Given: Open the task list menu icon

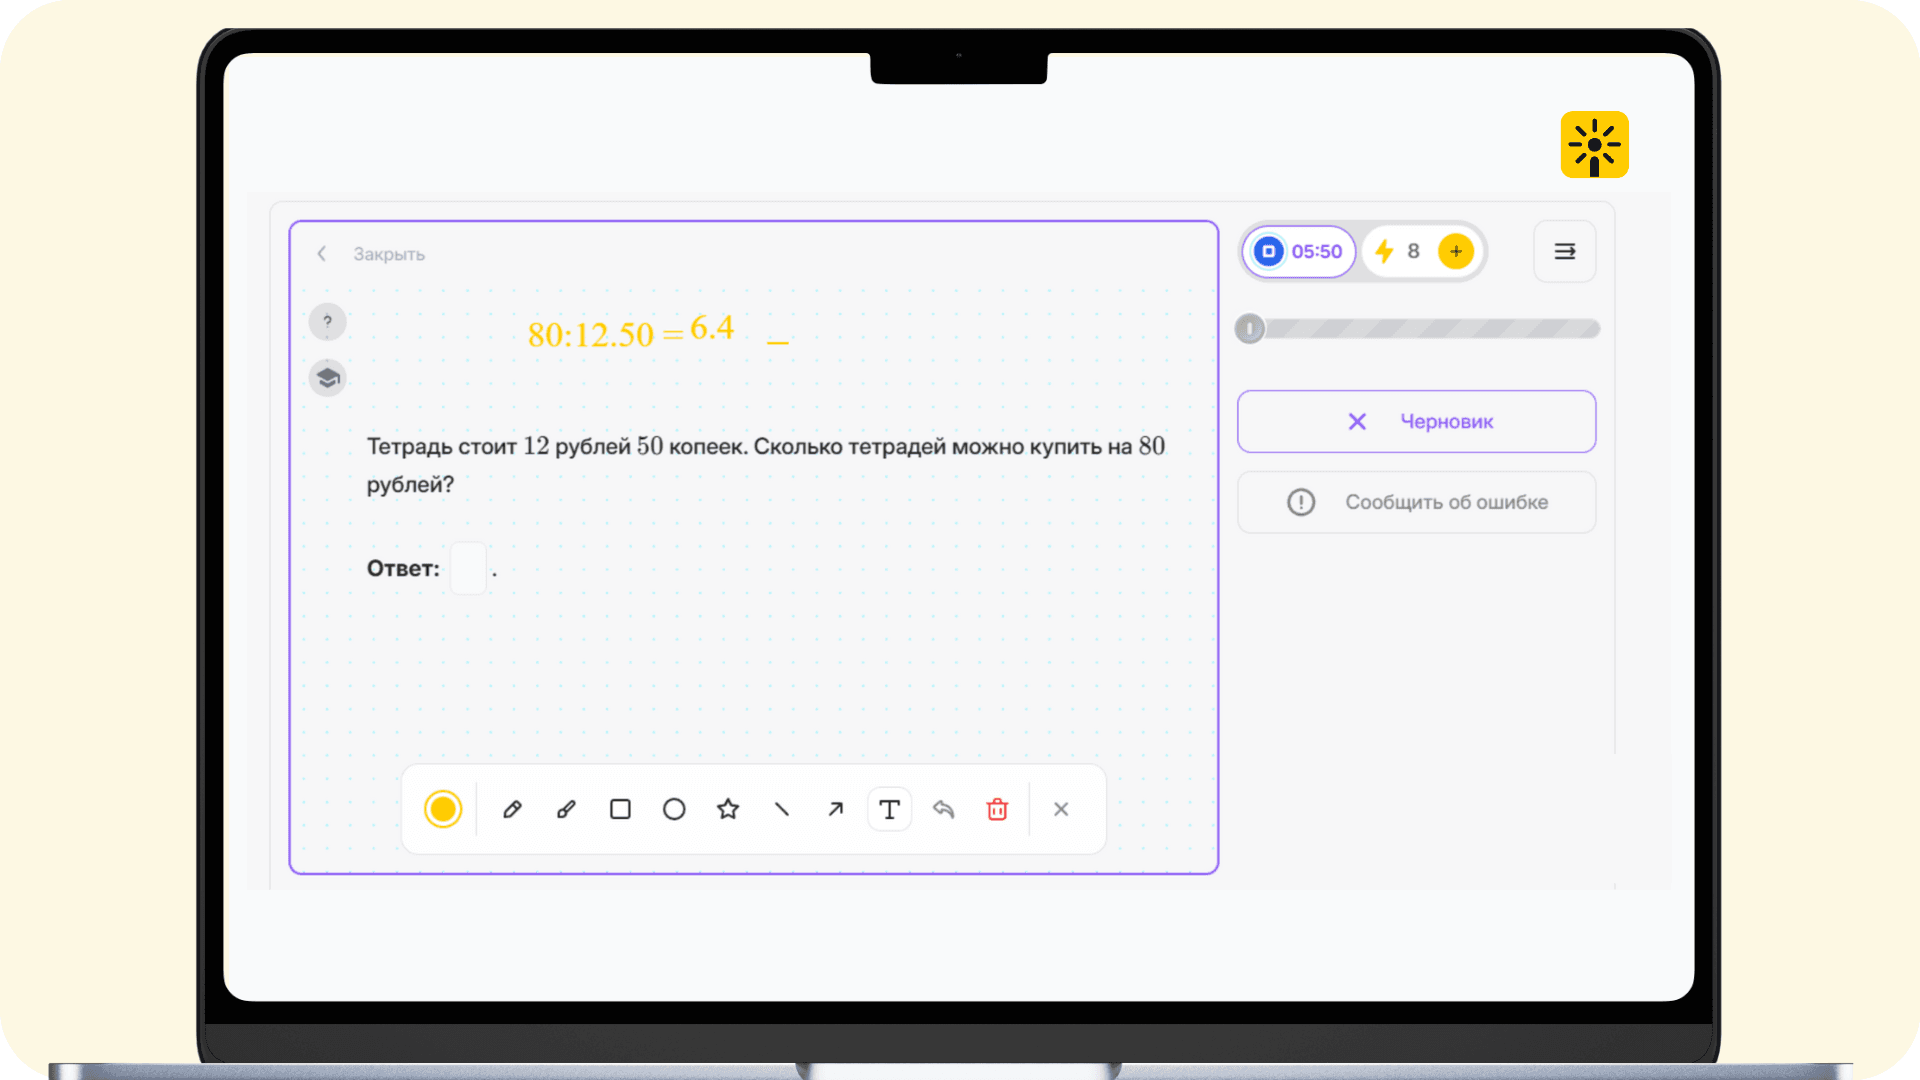Looking at the screenshot, I should click(1564, 252).
